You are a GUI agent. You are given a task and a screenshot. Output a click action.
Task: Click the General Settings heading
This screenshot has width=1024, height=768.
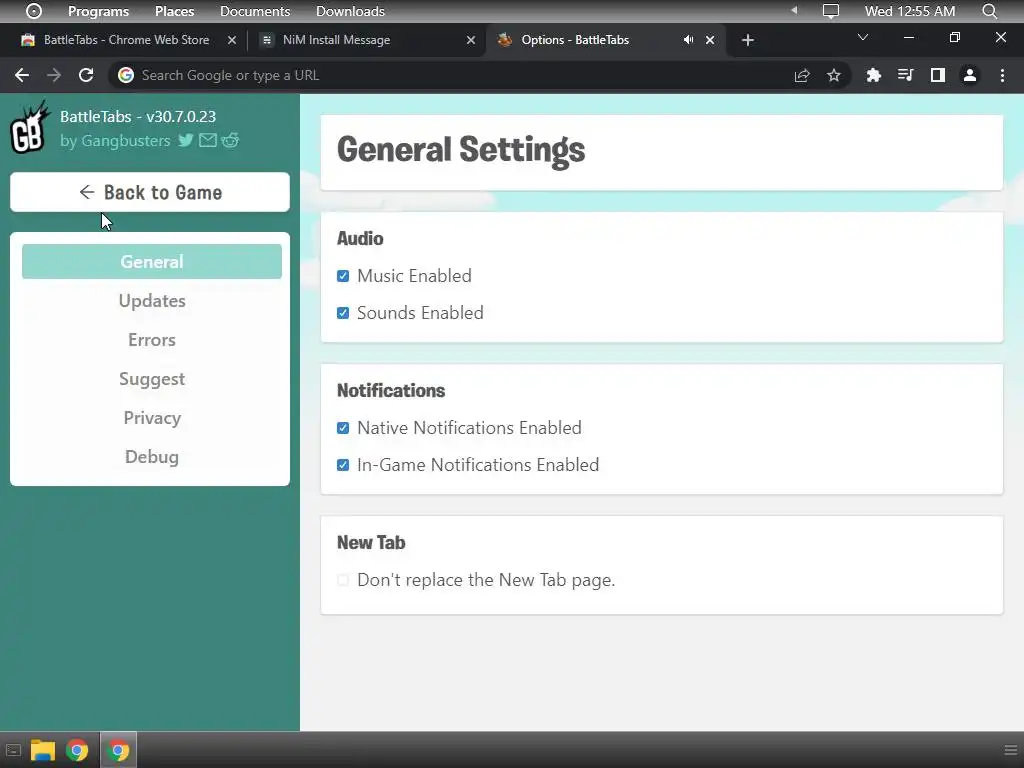[461, 150]
